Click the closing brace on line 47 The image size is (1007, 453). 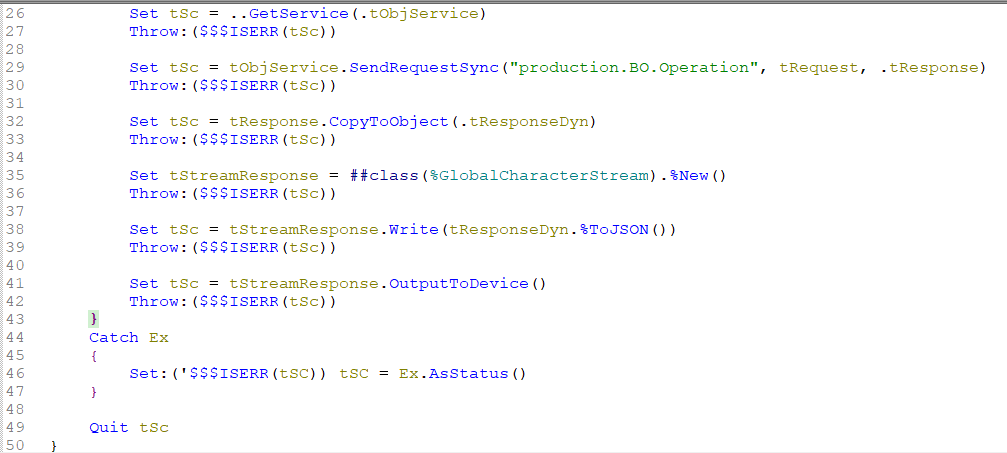(x=94, y=391)
